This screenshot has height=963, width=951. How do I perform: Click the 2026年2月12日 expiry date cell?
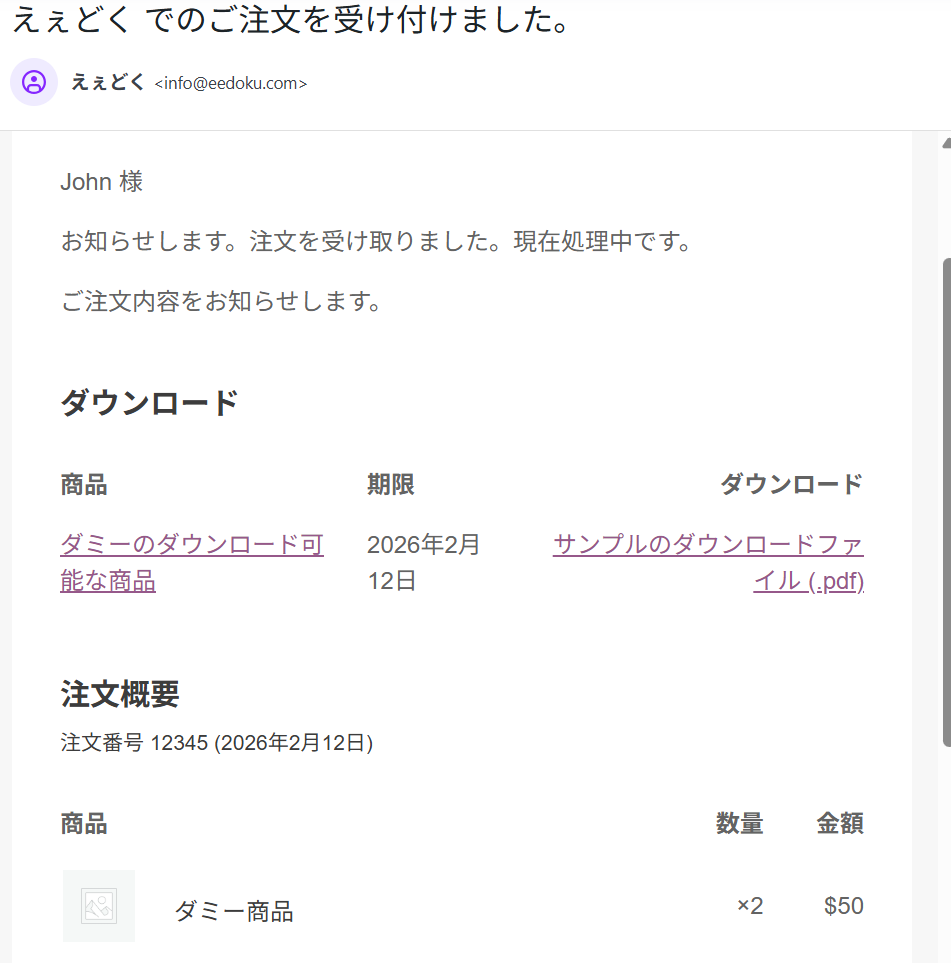tap(423, 562)
